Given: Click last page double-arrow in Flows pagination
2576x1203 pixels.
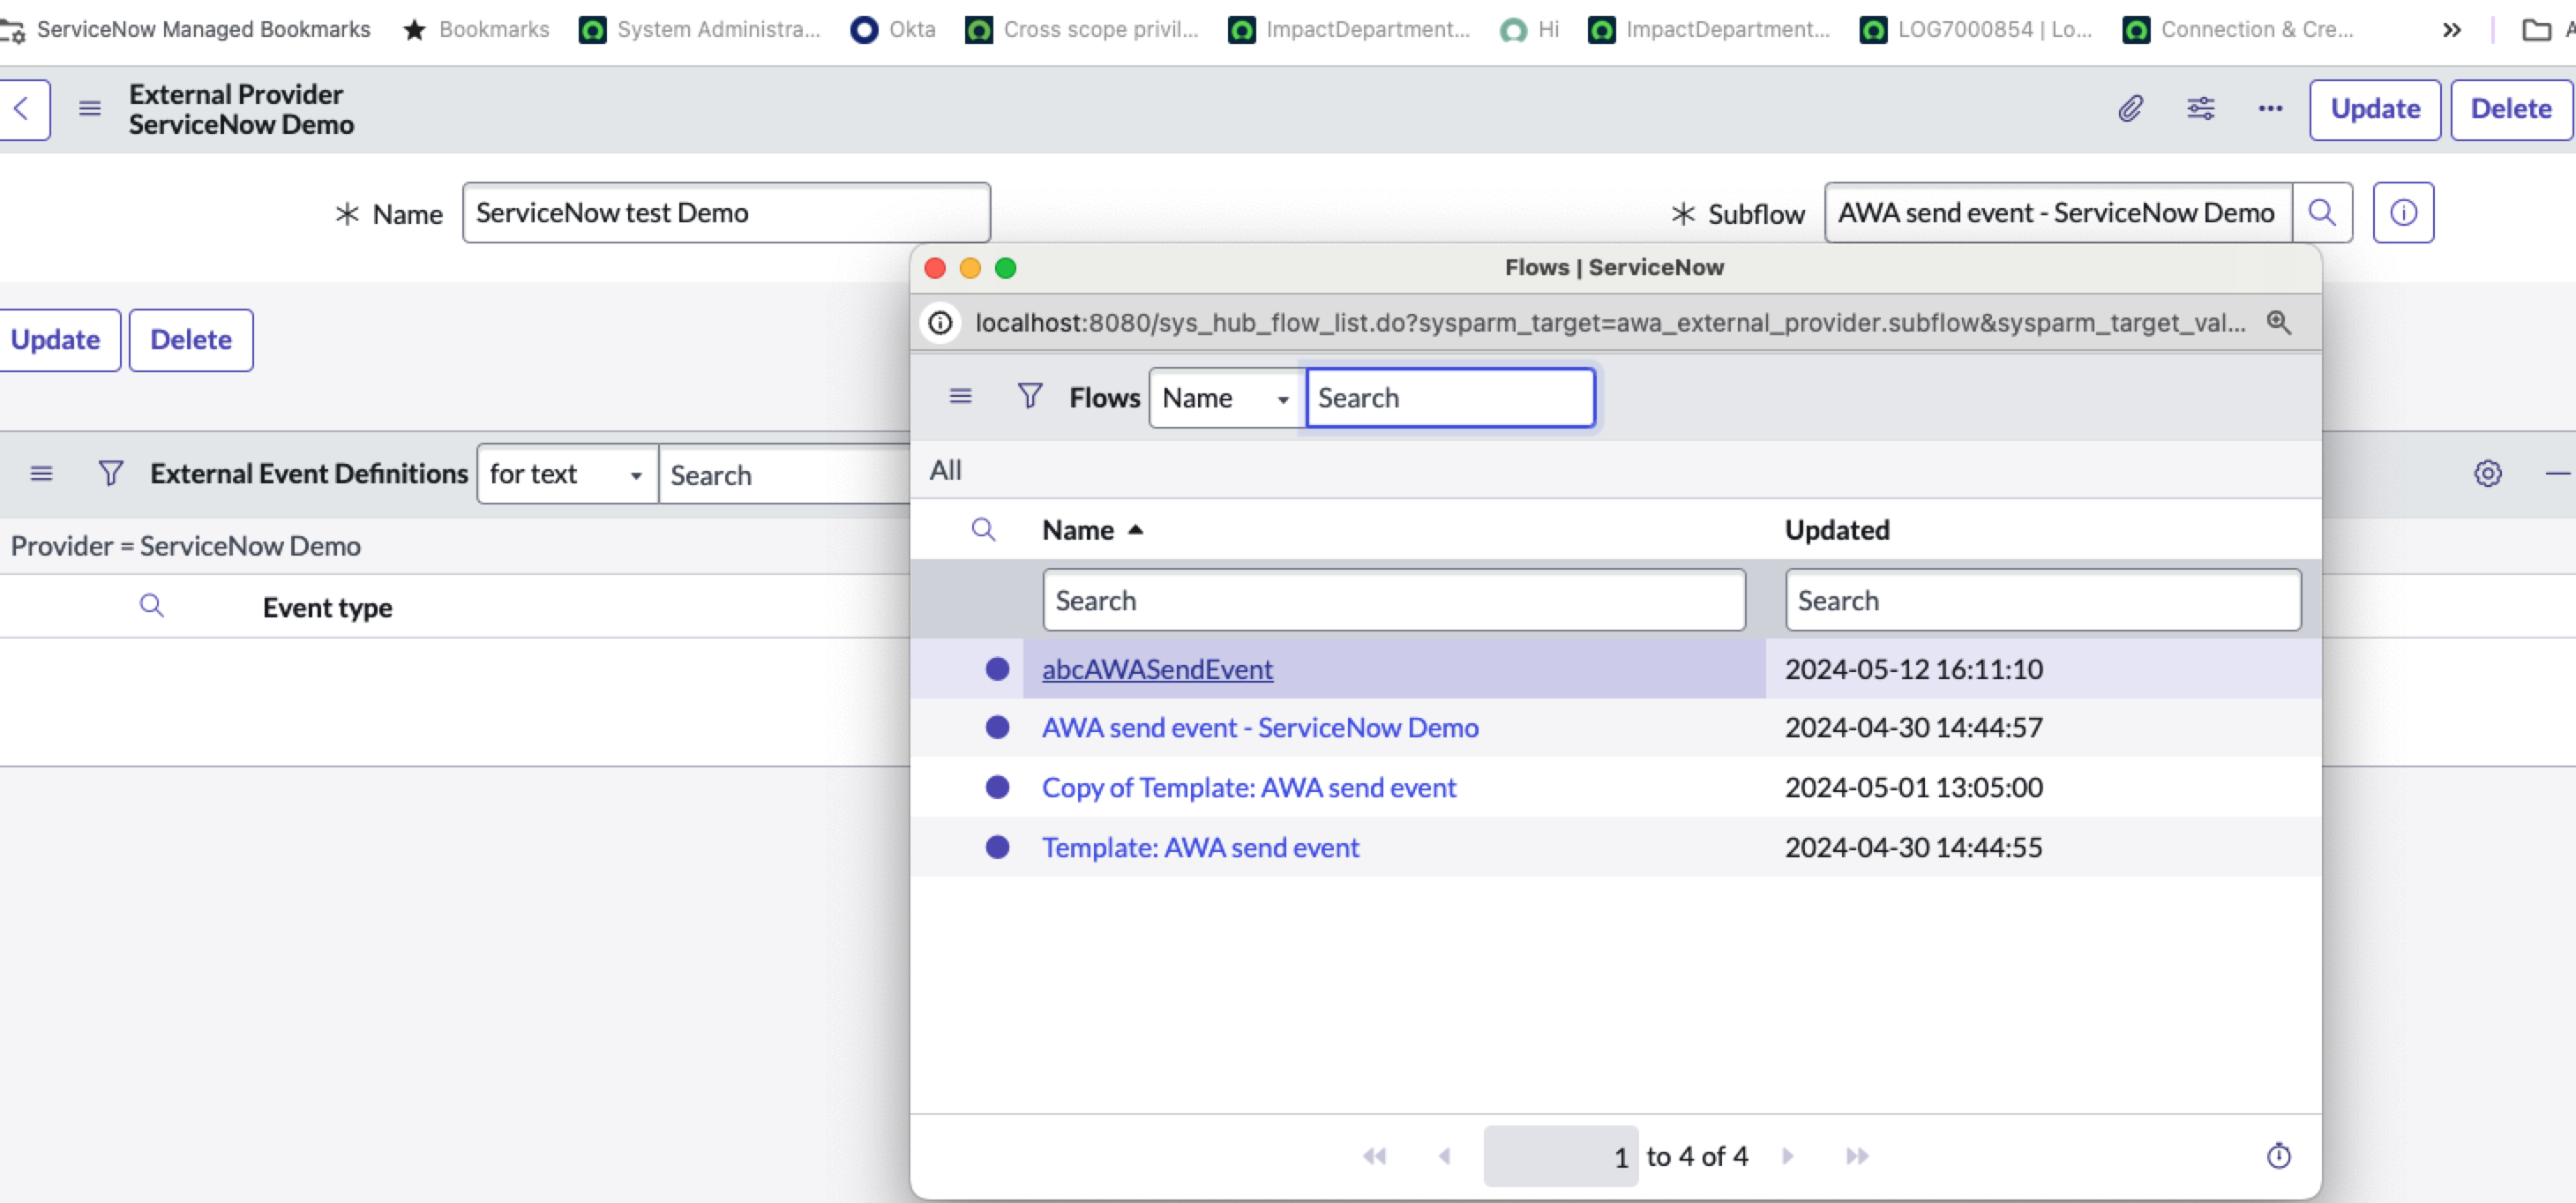Looking at the screenshot, I should click(1857, 1156).
